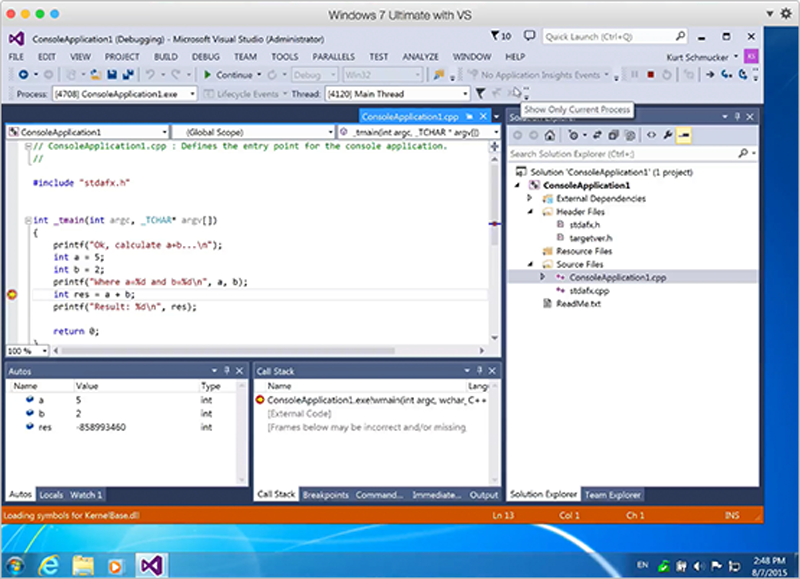
Task: Switch to the Breakpoints tab
Action: pos(326,495)
